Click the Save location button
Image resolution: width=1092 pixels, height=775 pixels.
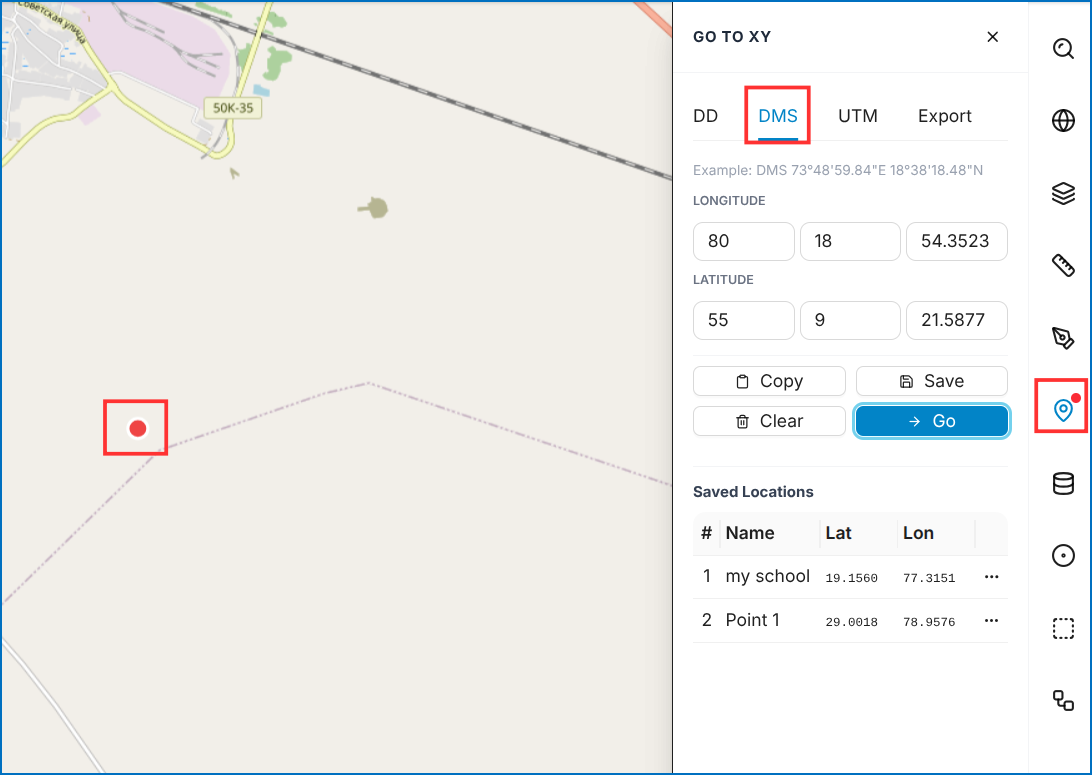tap(932, 381)
